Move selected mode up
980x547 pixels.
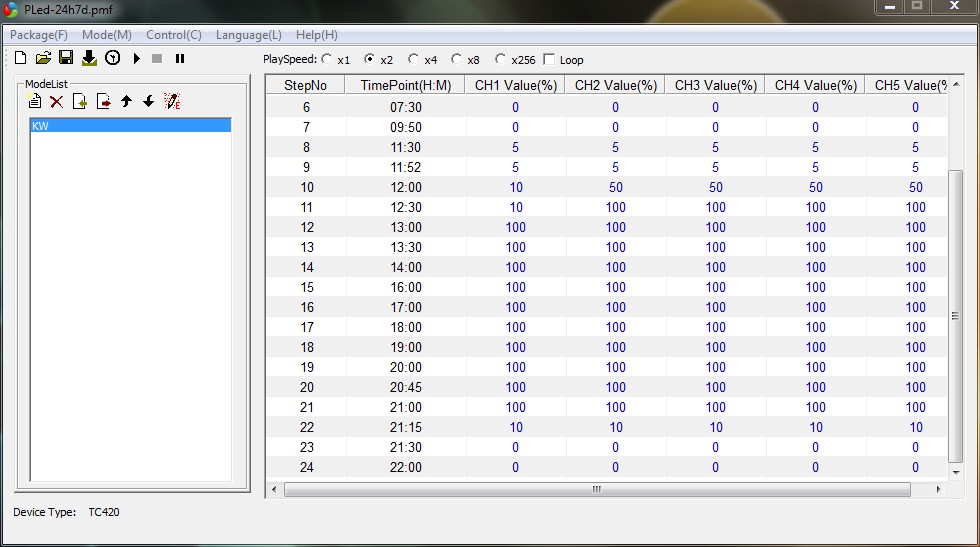click(x=126, y=101)
